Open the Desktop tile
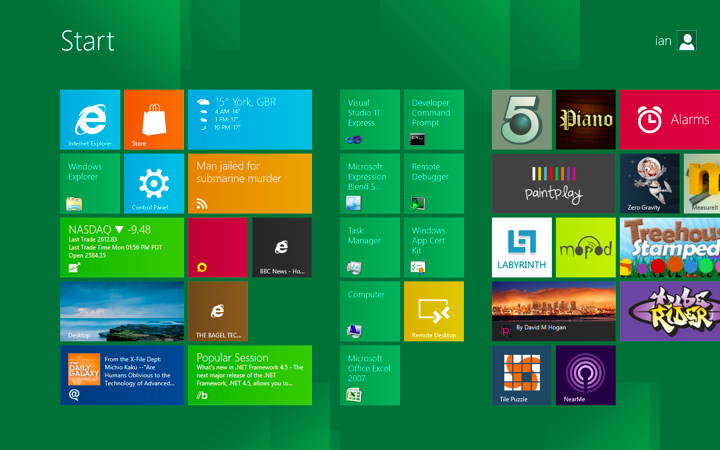This screenshot has width=720, height=450. coord(122,311)
